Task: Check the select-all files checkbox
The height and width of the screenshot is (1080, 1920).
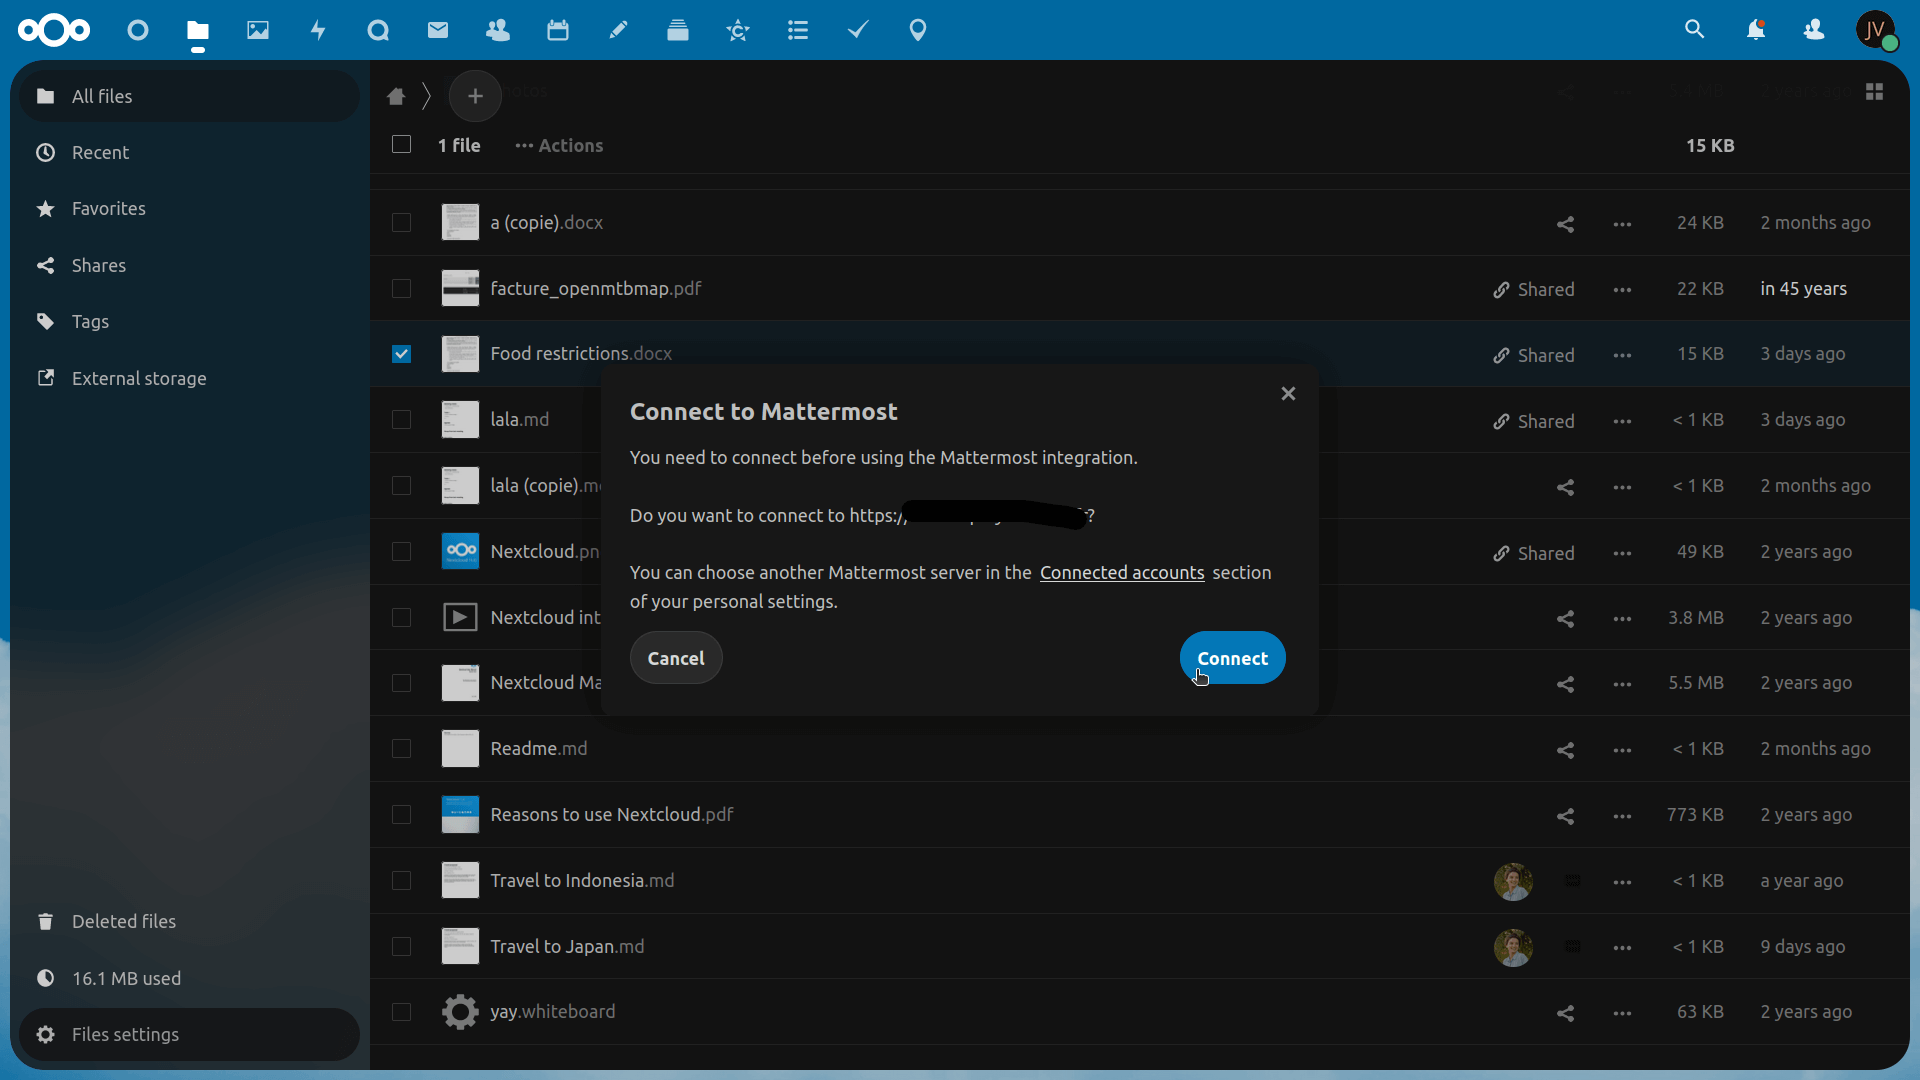Action: [x=401, y=144]
